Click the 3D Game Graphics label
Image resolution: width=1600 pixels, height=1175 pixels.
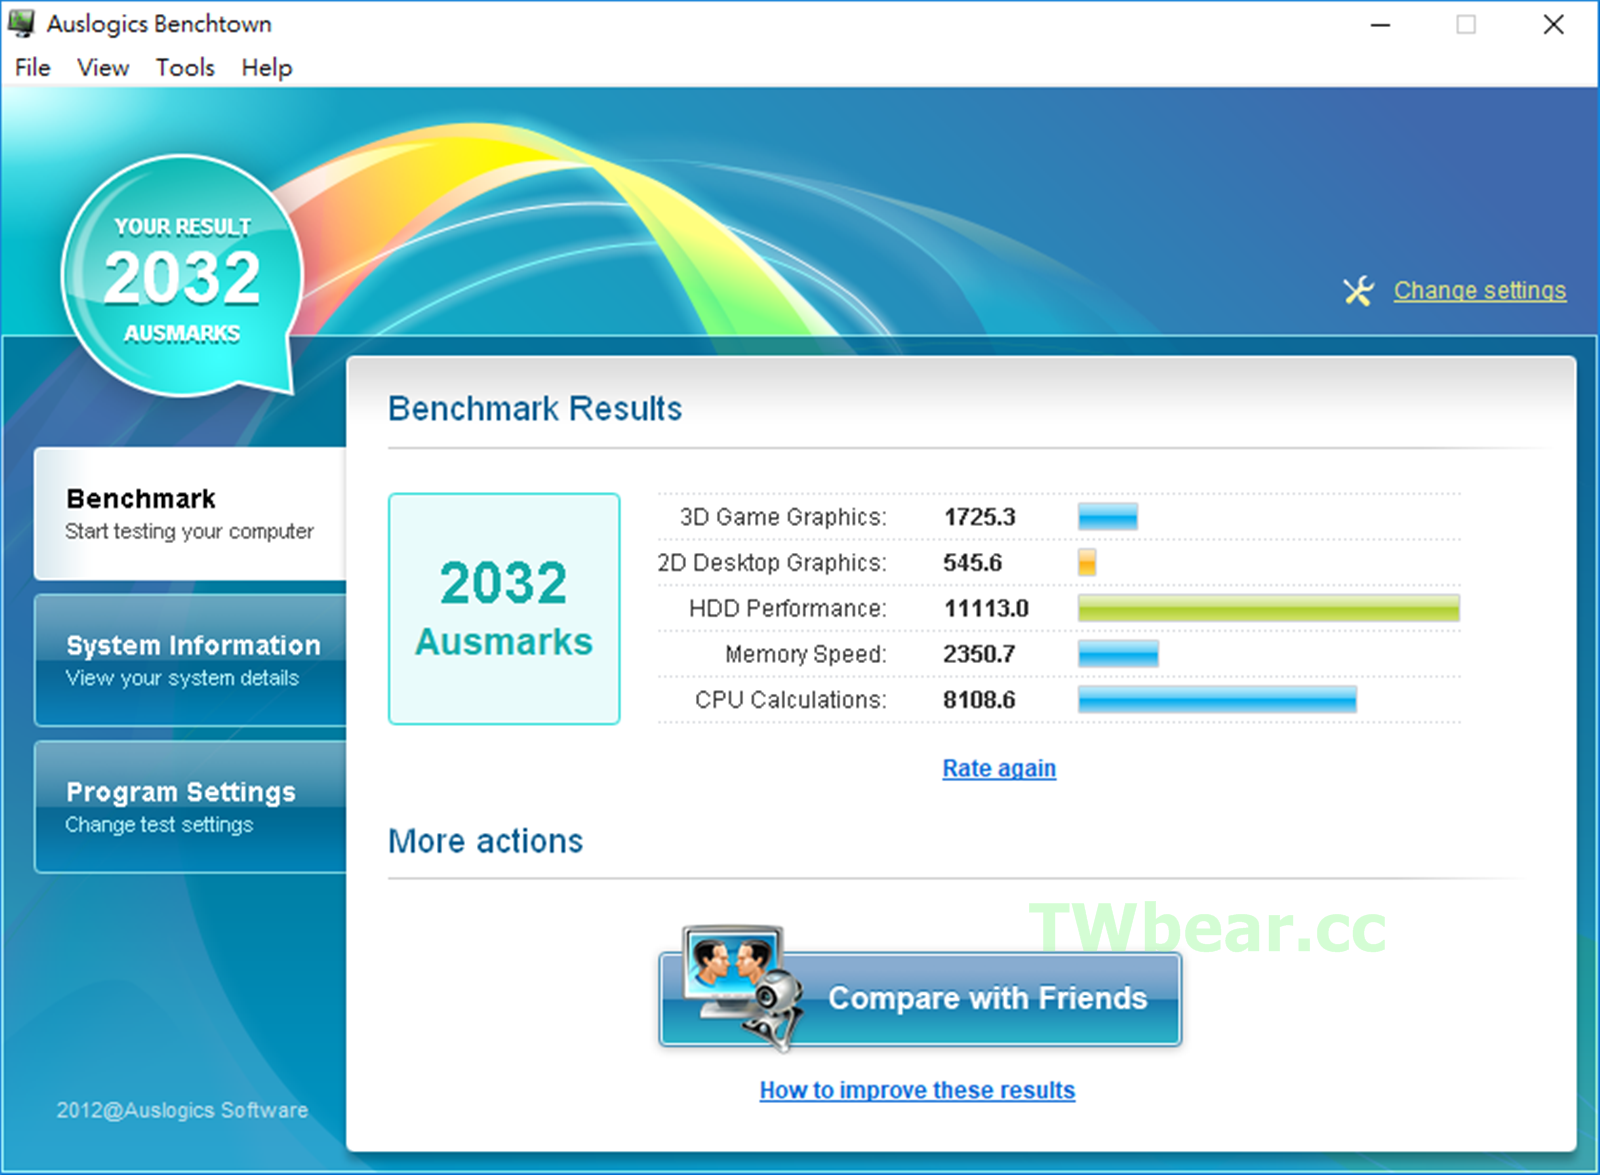pos(783,517)
